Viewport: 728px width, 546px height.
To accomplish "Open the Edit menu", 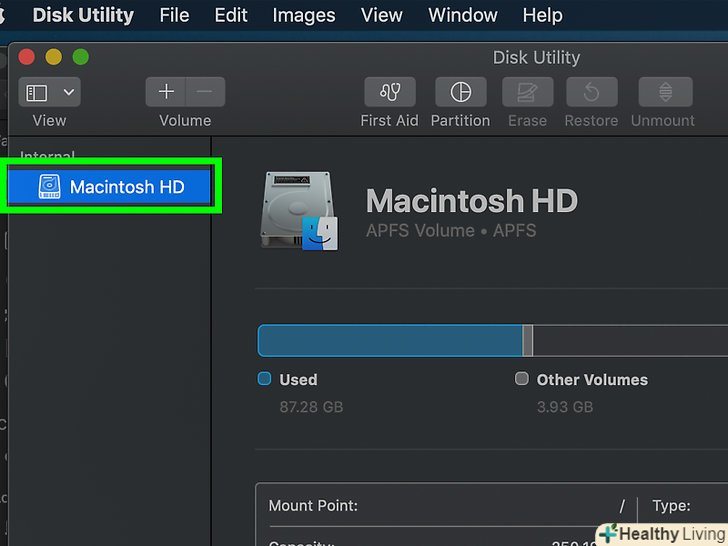I will coord(231,15).
